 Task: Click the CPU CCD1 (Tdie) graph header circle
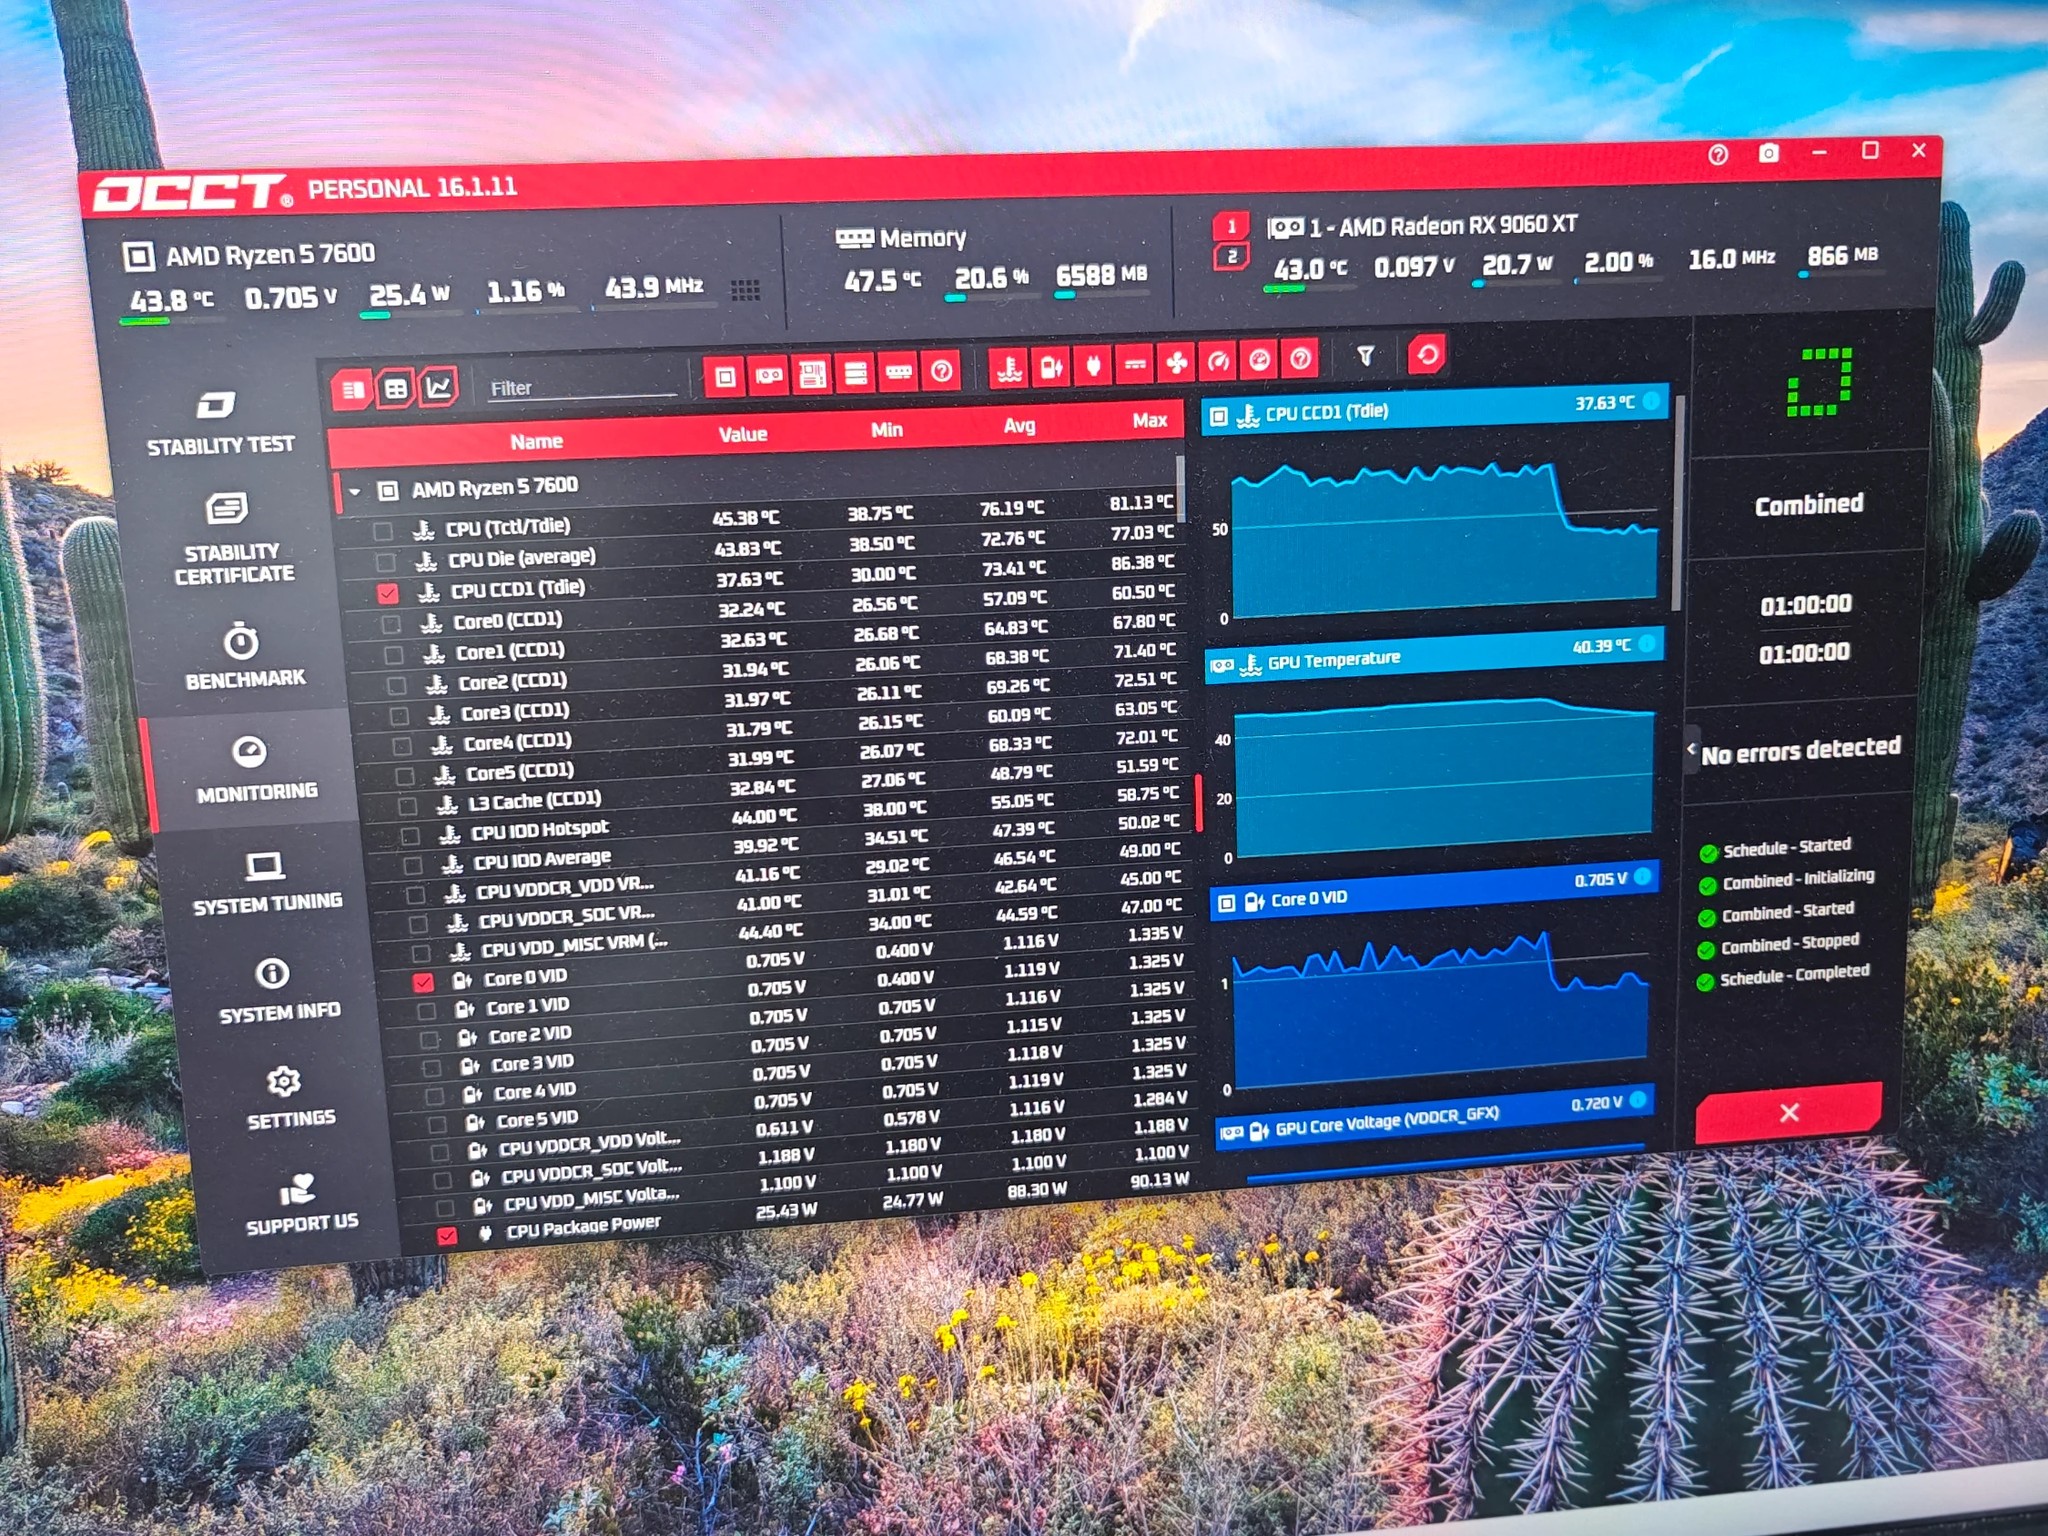[x=1651, y=401]
